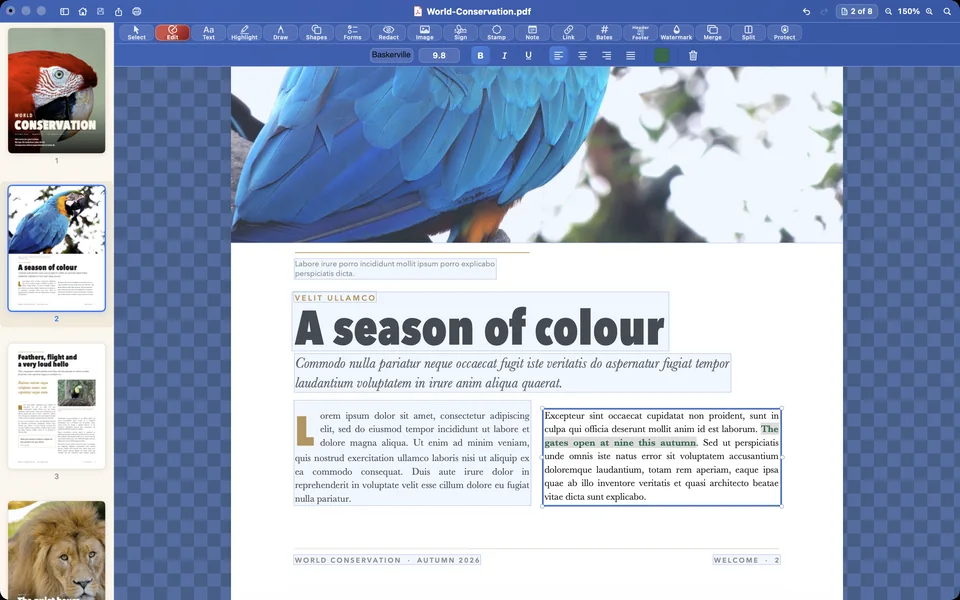This screenshot has height=600, width=960.
Task: Open the Merge tool
Action: click(713, 33)
